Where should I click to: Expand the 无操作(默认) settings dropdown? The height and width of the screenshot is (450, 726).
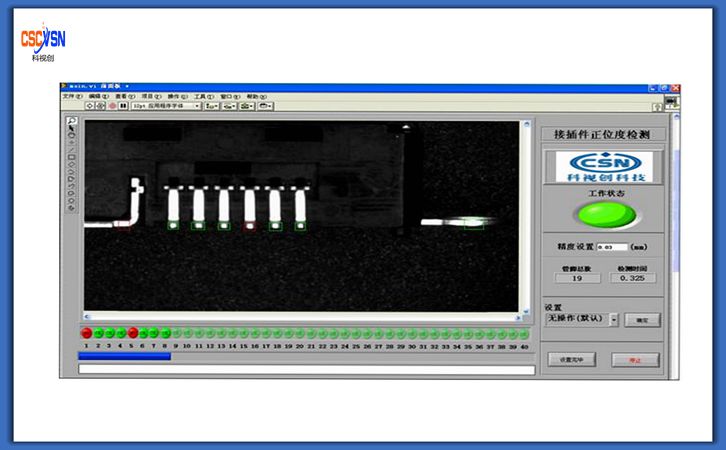(613, 319)
